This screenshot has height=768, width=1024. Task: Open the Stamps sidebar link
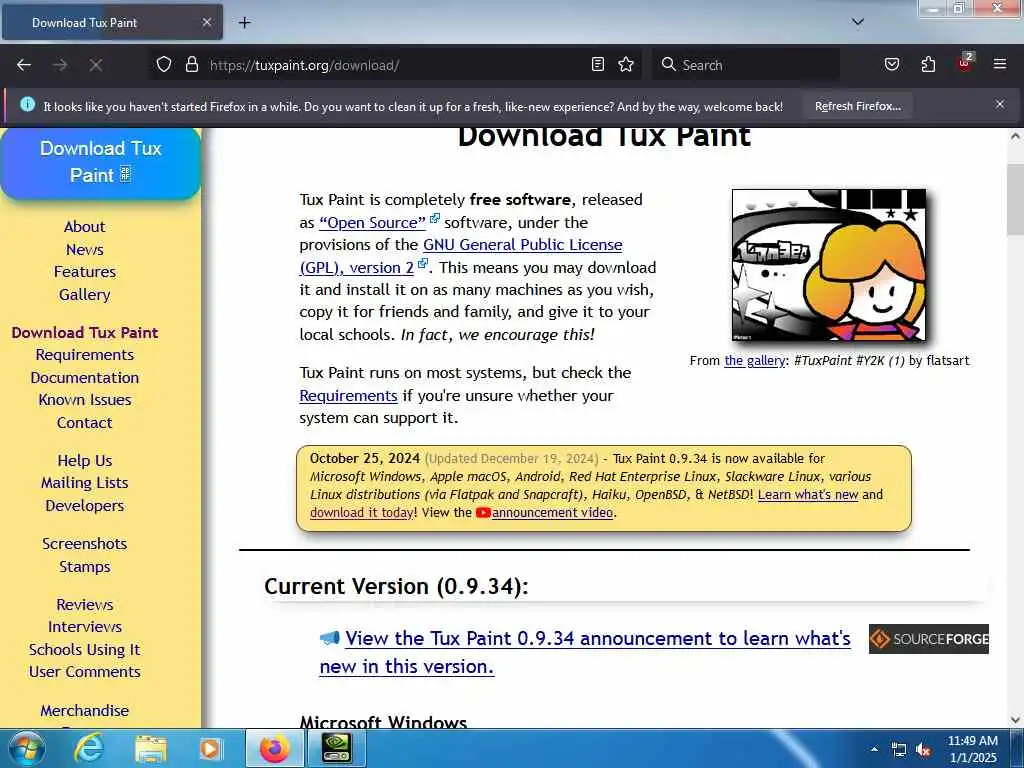click(x=84, y=566)
